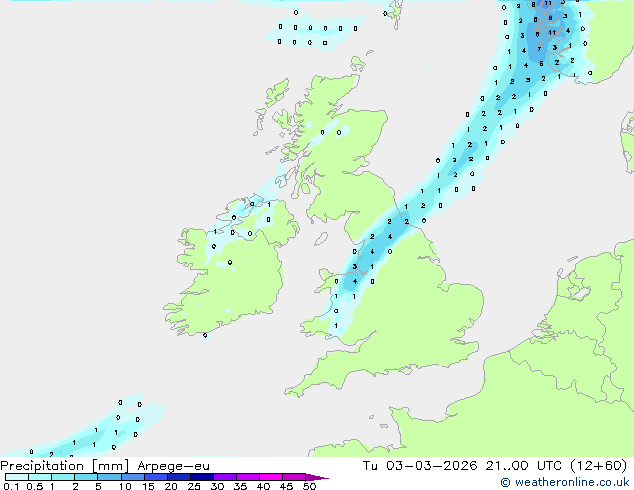Click the legend scale label '30'
634x490 pixels.
tap(217, 486)
